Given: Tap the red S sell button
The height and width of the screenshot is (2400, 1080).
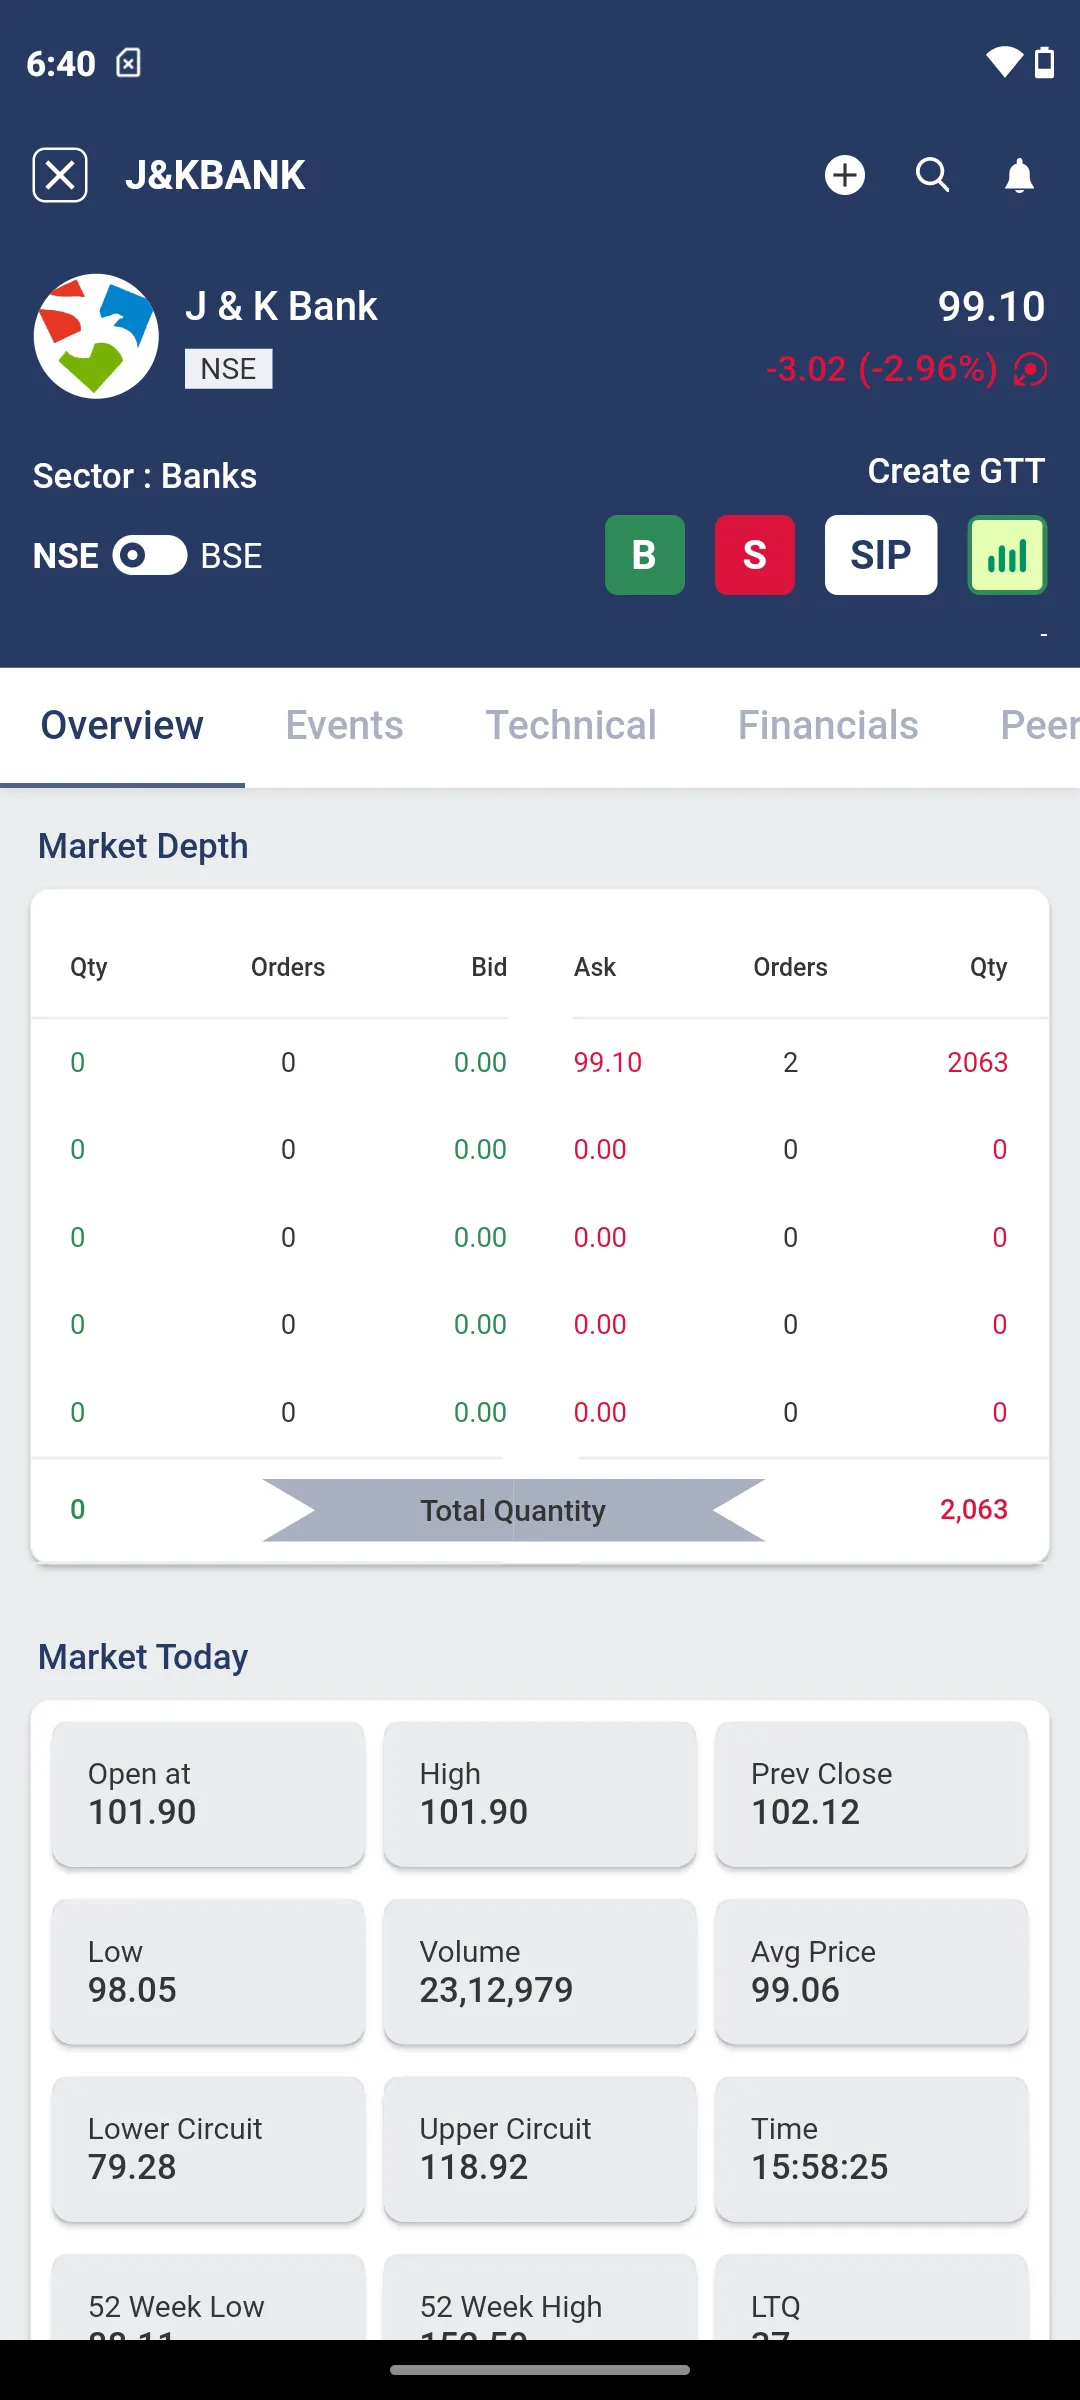Looking at the screenshot, I should 755,555.
